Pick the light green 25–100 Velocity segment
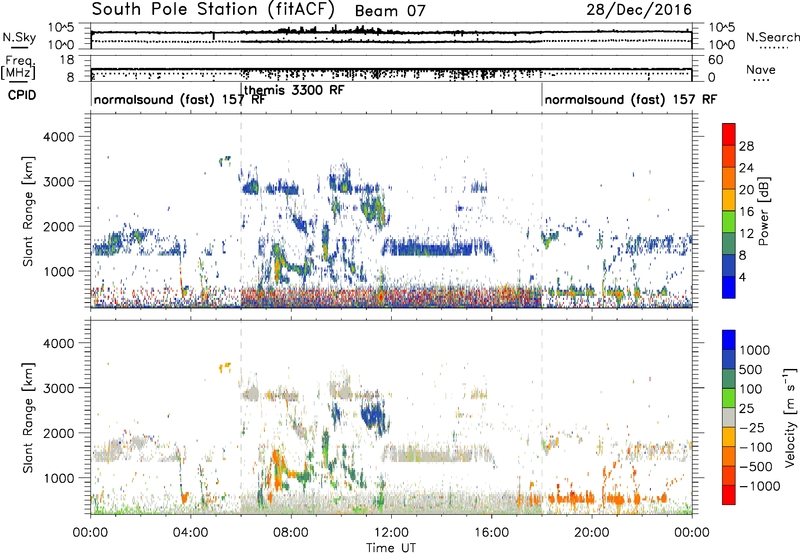The width and height of the screenshot is (800, 554). point(729,398)
